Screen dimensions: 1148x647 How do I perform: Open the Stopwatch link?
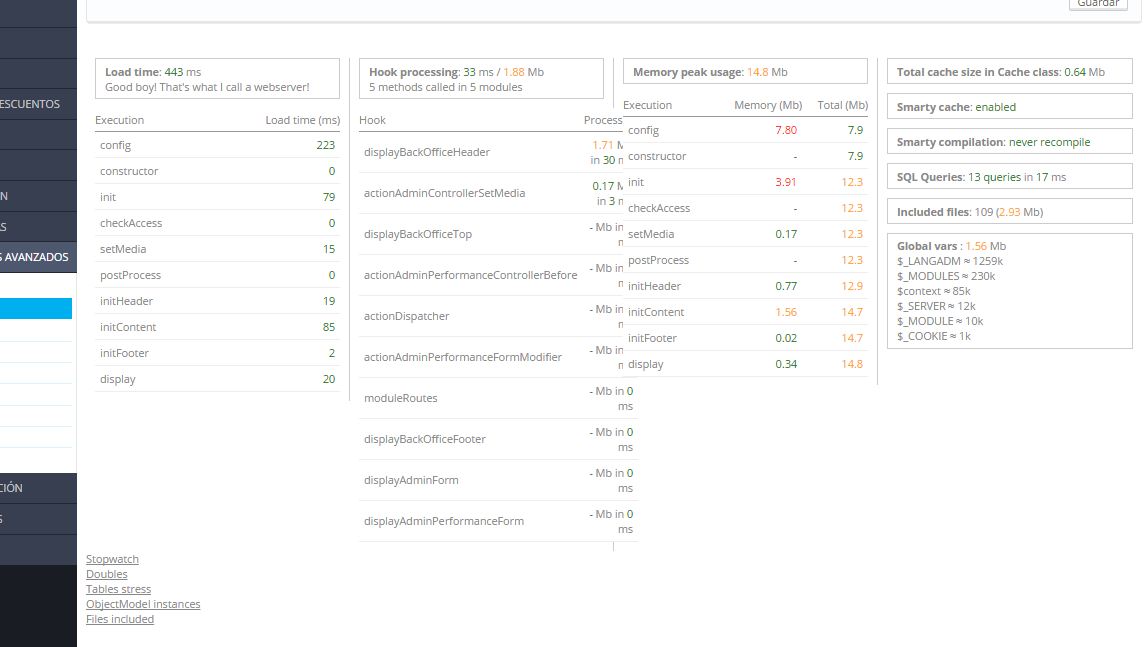click(x=112, y=559)
